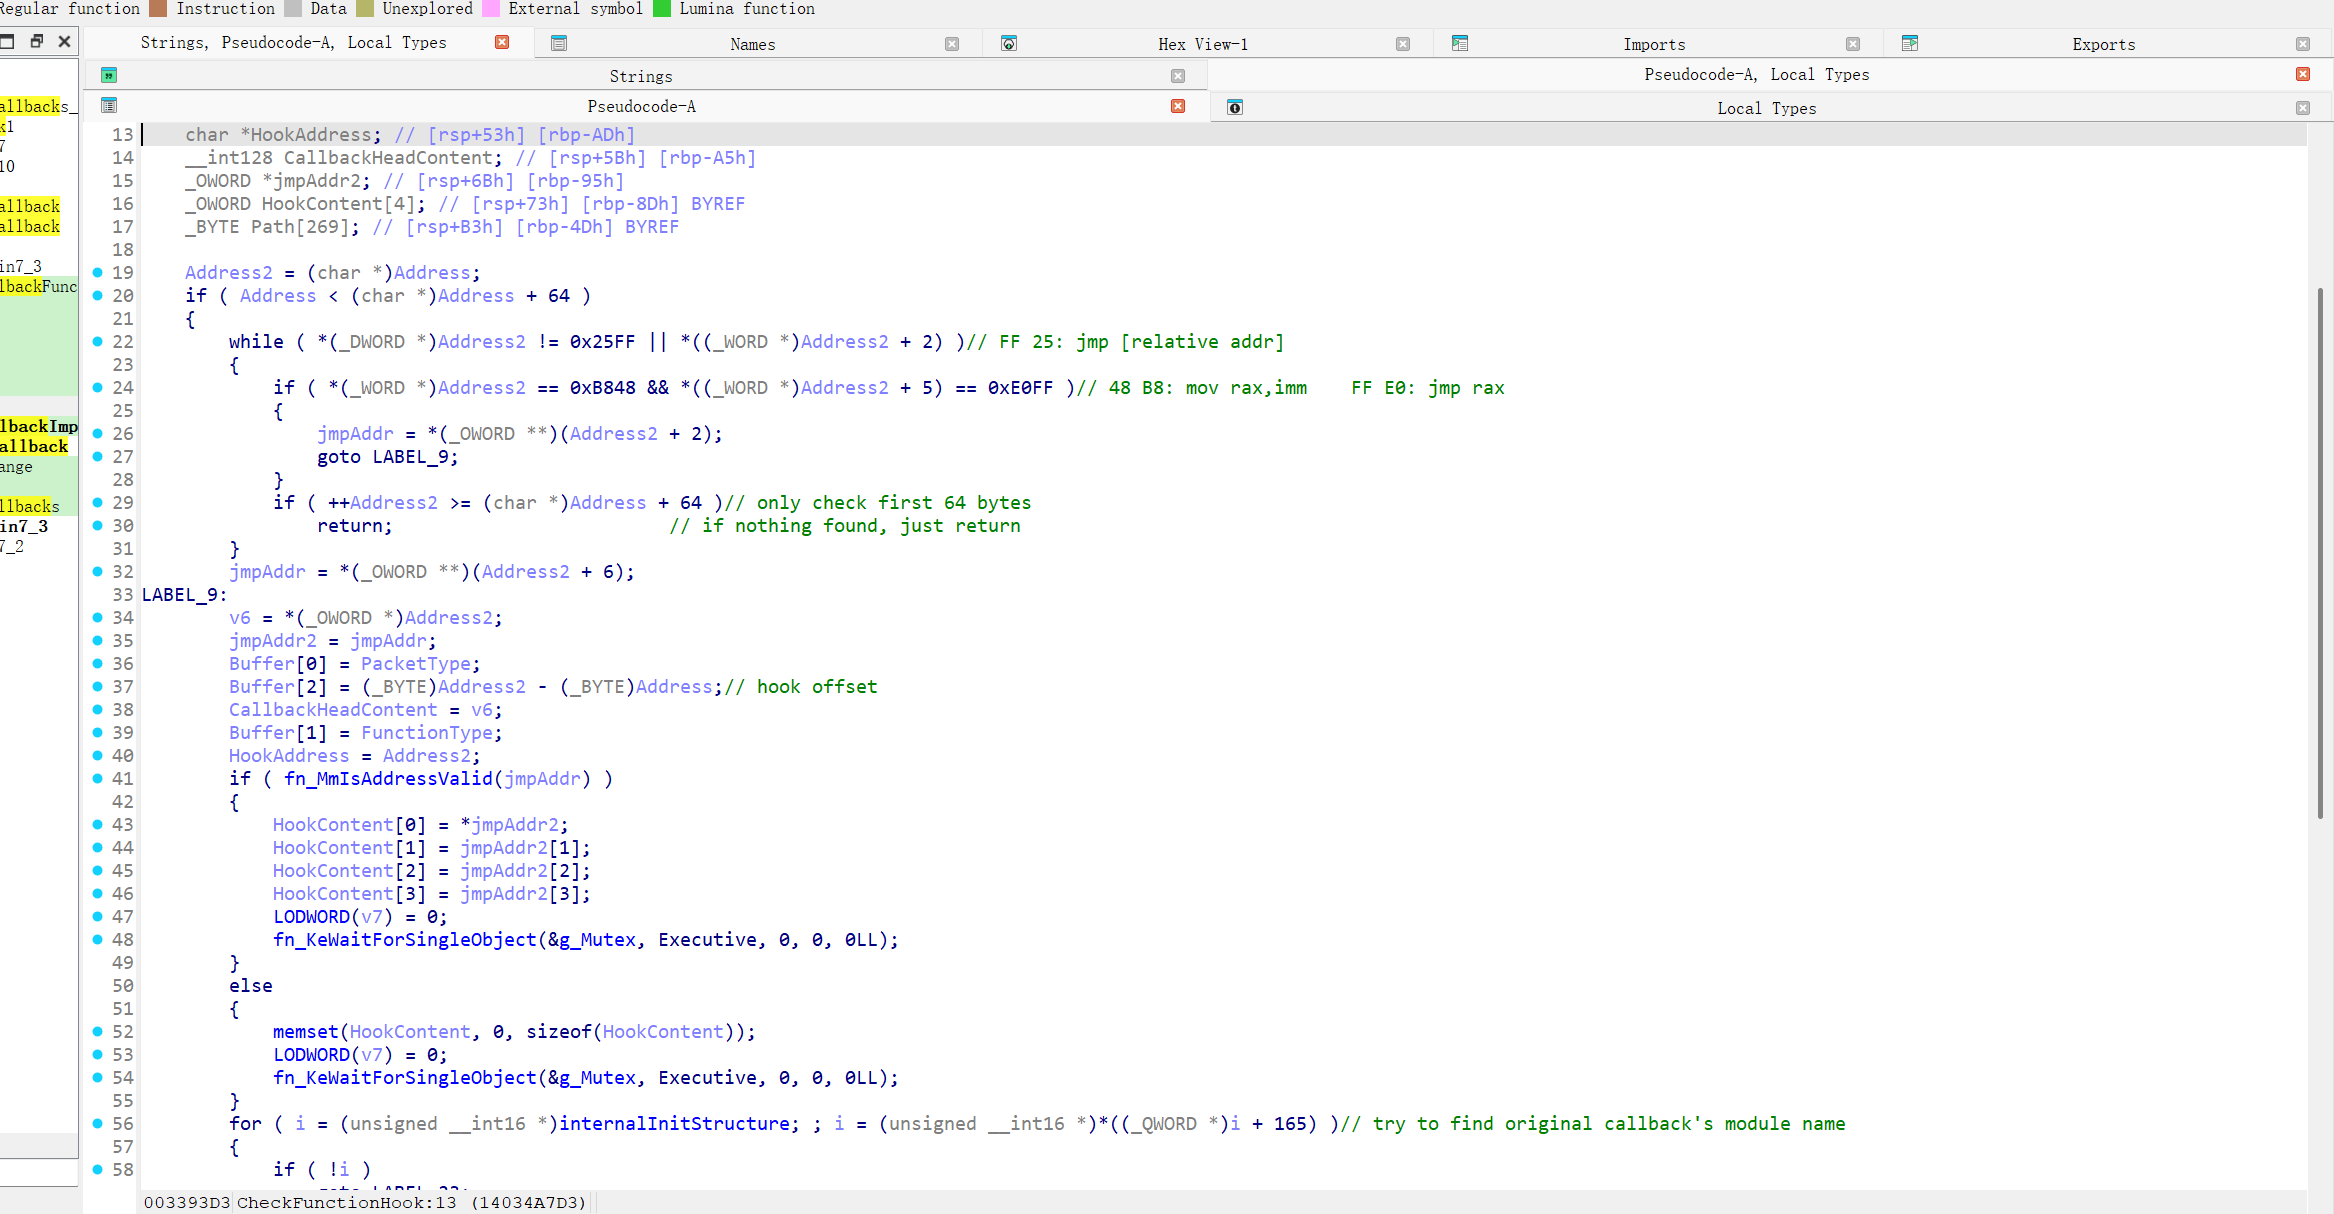
Task: Switch to the Names tab
Action: [x=753, y=44]
